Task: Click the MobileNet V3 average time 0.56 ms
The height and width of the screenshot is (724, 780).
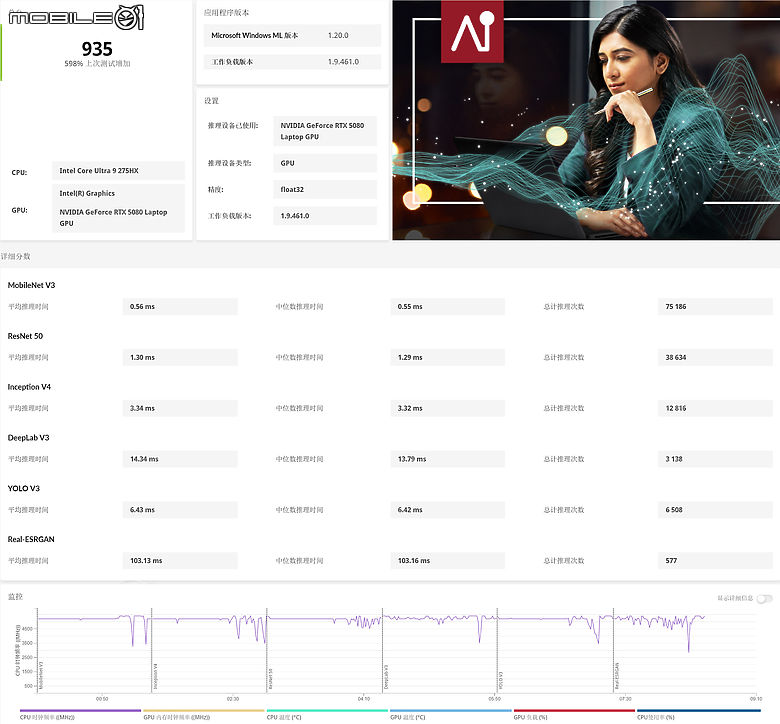Action: 180,307
